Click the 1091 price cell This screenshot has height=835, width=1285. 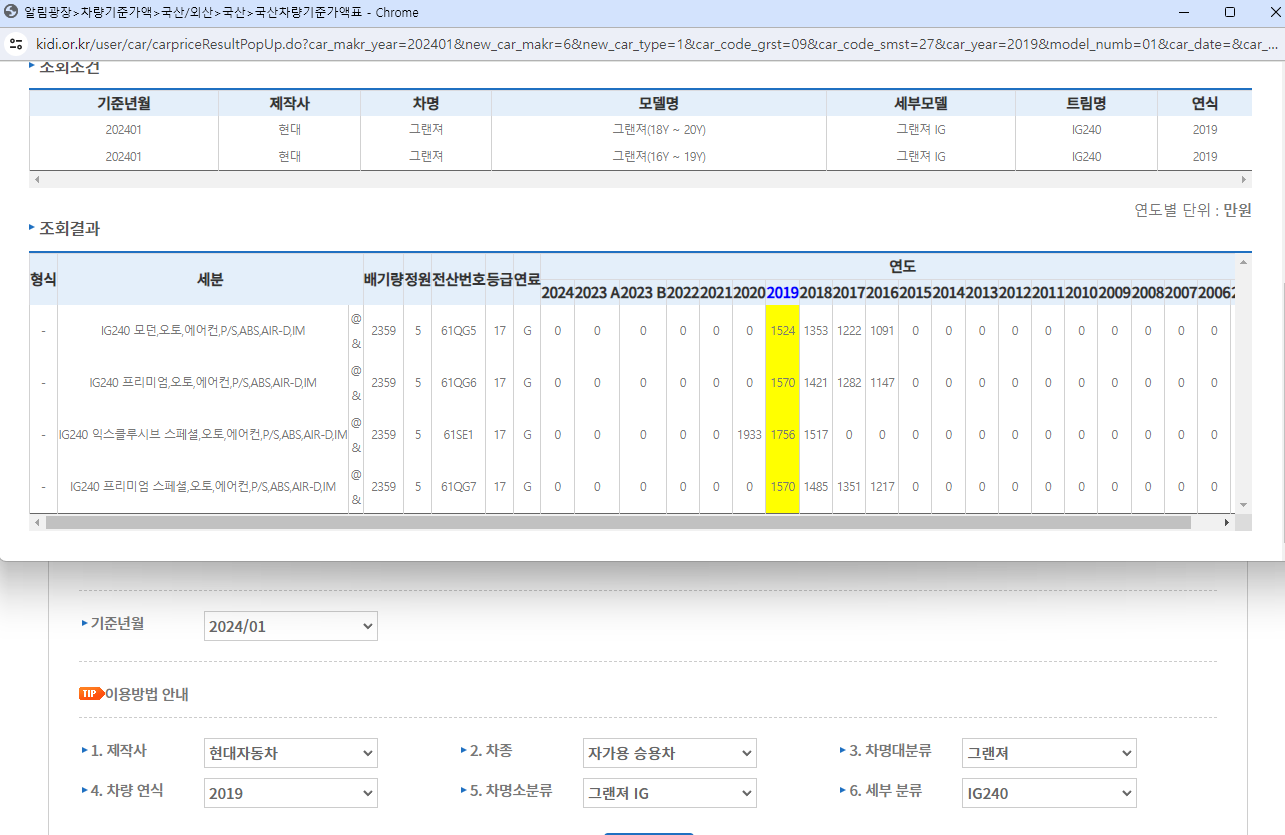[x=882, y=330]
